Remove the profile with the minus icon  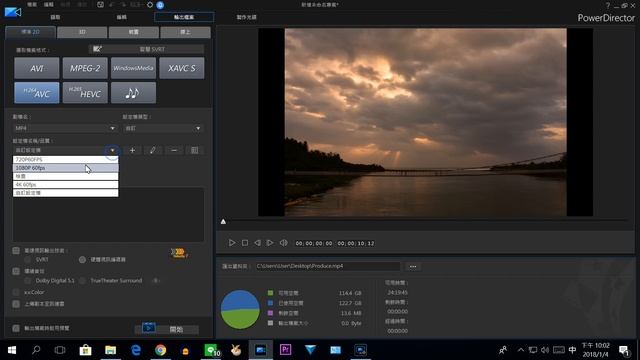click(x=174, y=150)
